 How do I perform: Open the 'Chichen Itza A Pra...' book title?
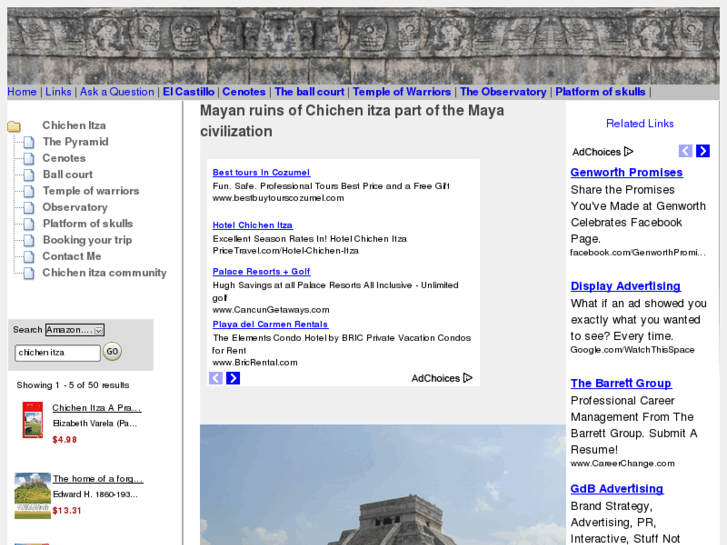coord(96,408)
